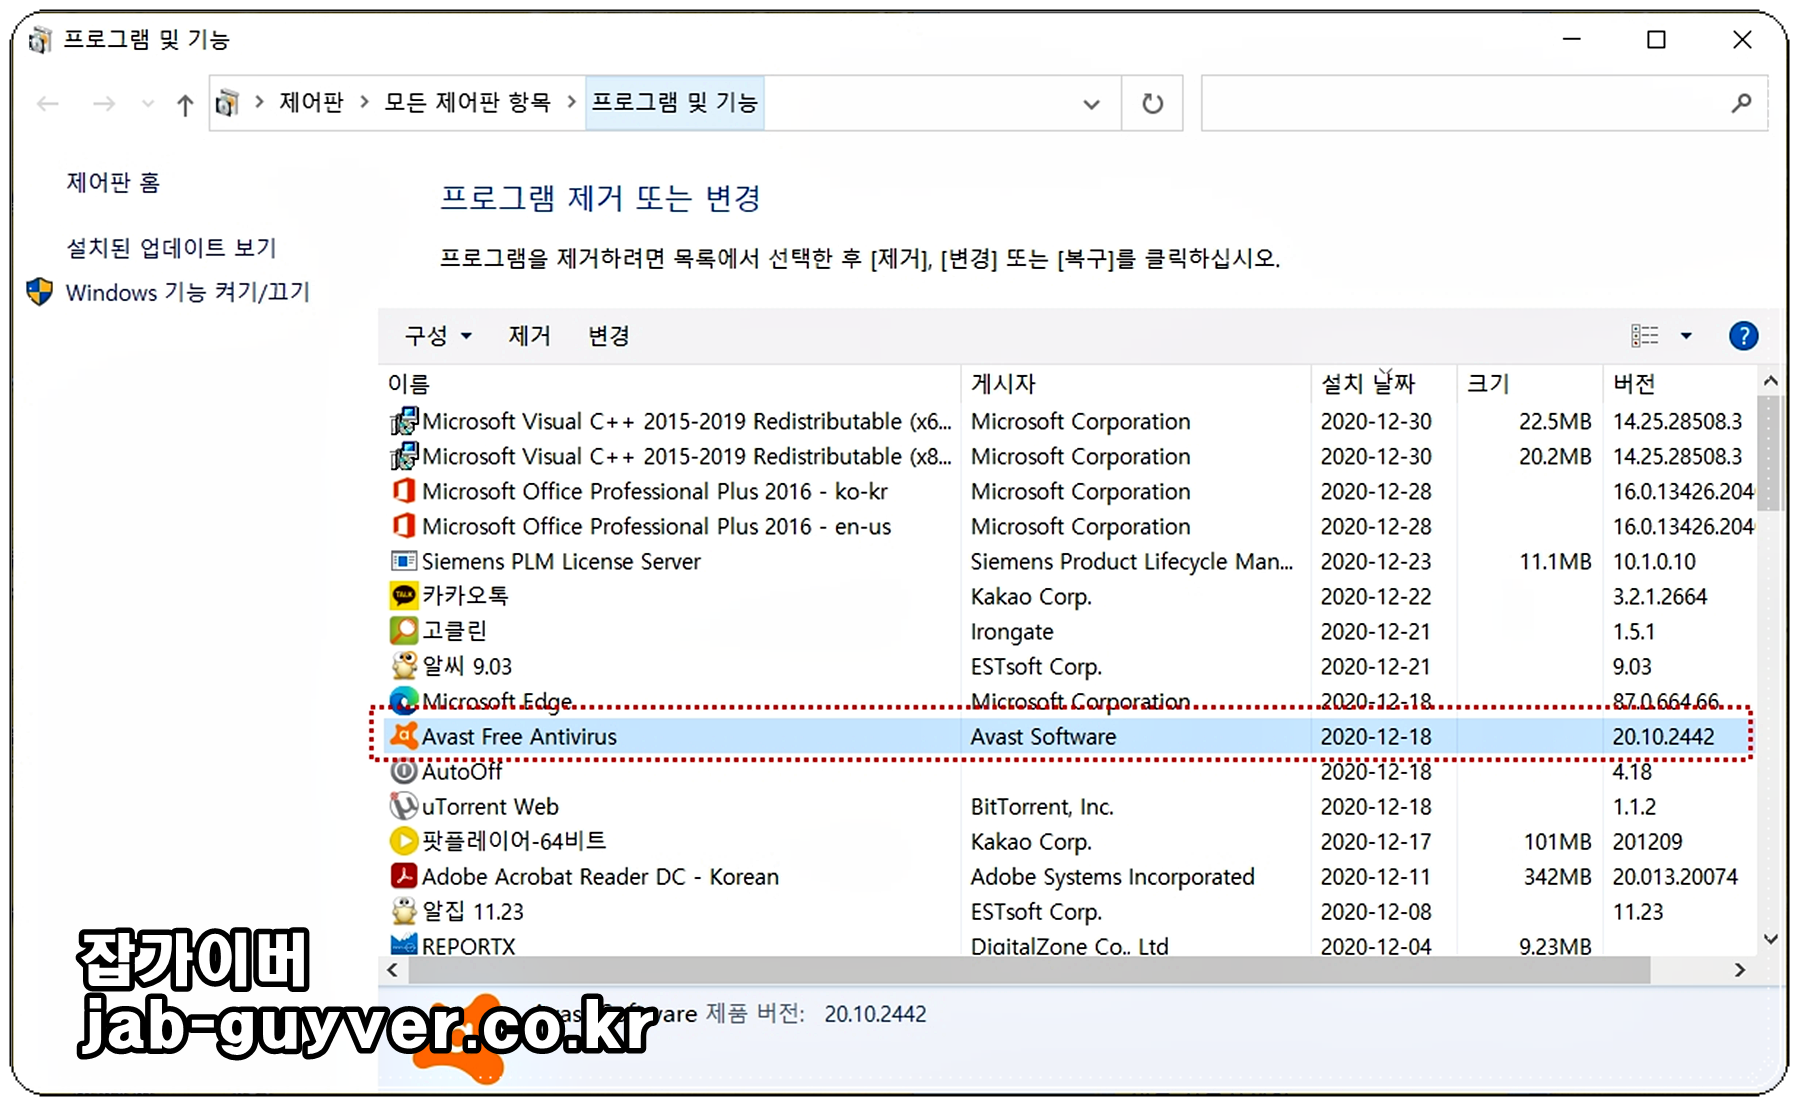Click the 알집 11.23 program icon
The image size is (1800, 1107).
[x=404, y=911]
